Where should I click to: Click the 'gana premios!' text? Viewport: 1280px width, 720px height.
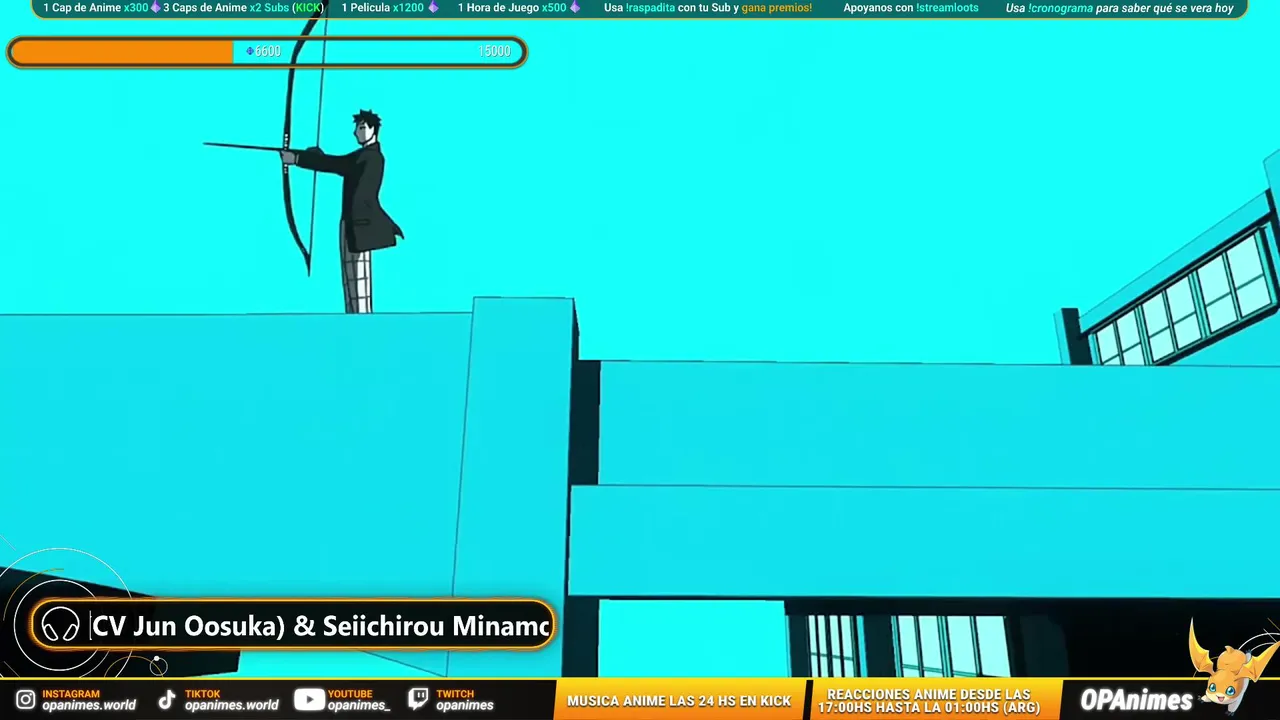pyautogui.click(x=777, y=8)
